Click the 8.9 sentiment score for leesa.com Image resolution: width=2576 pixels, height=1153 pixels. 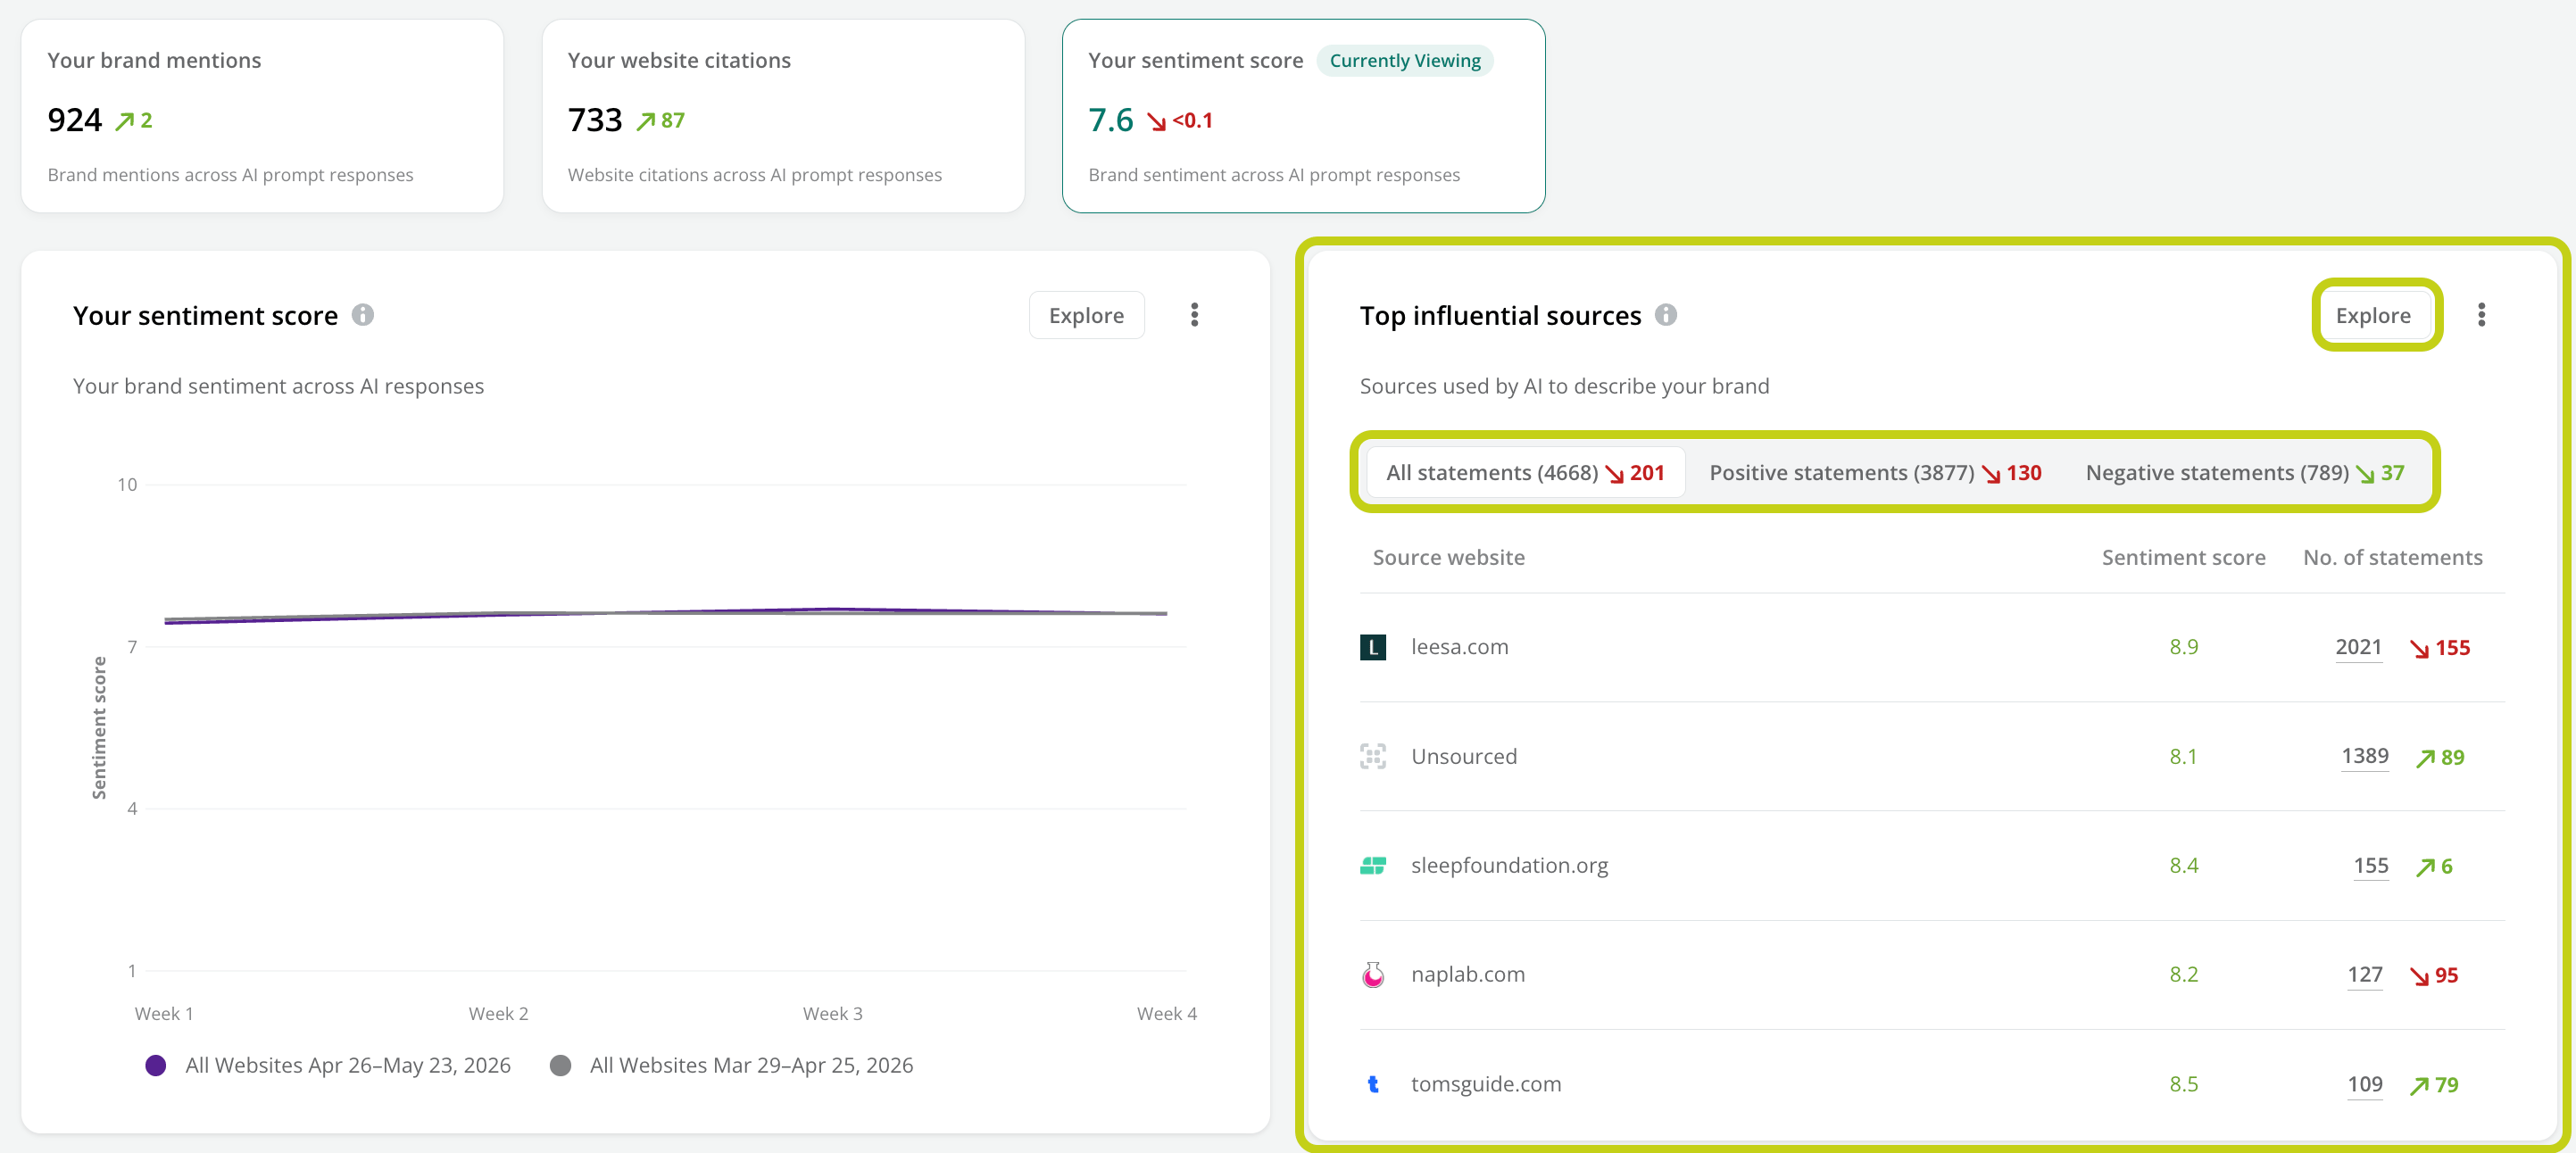(2183, 647)
